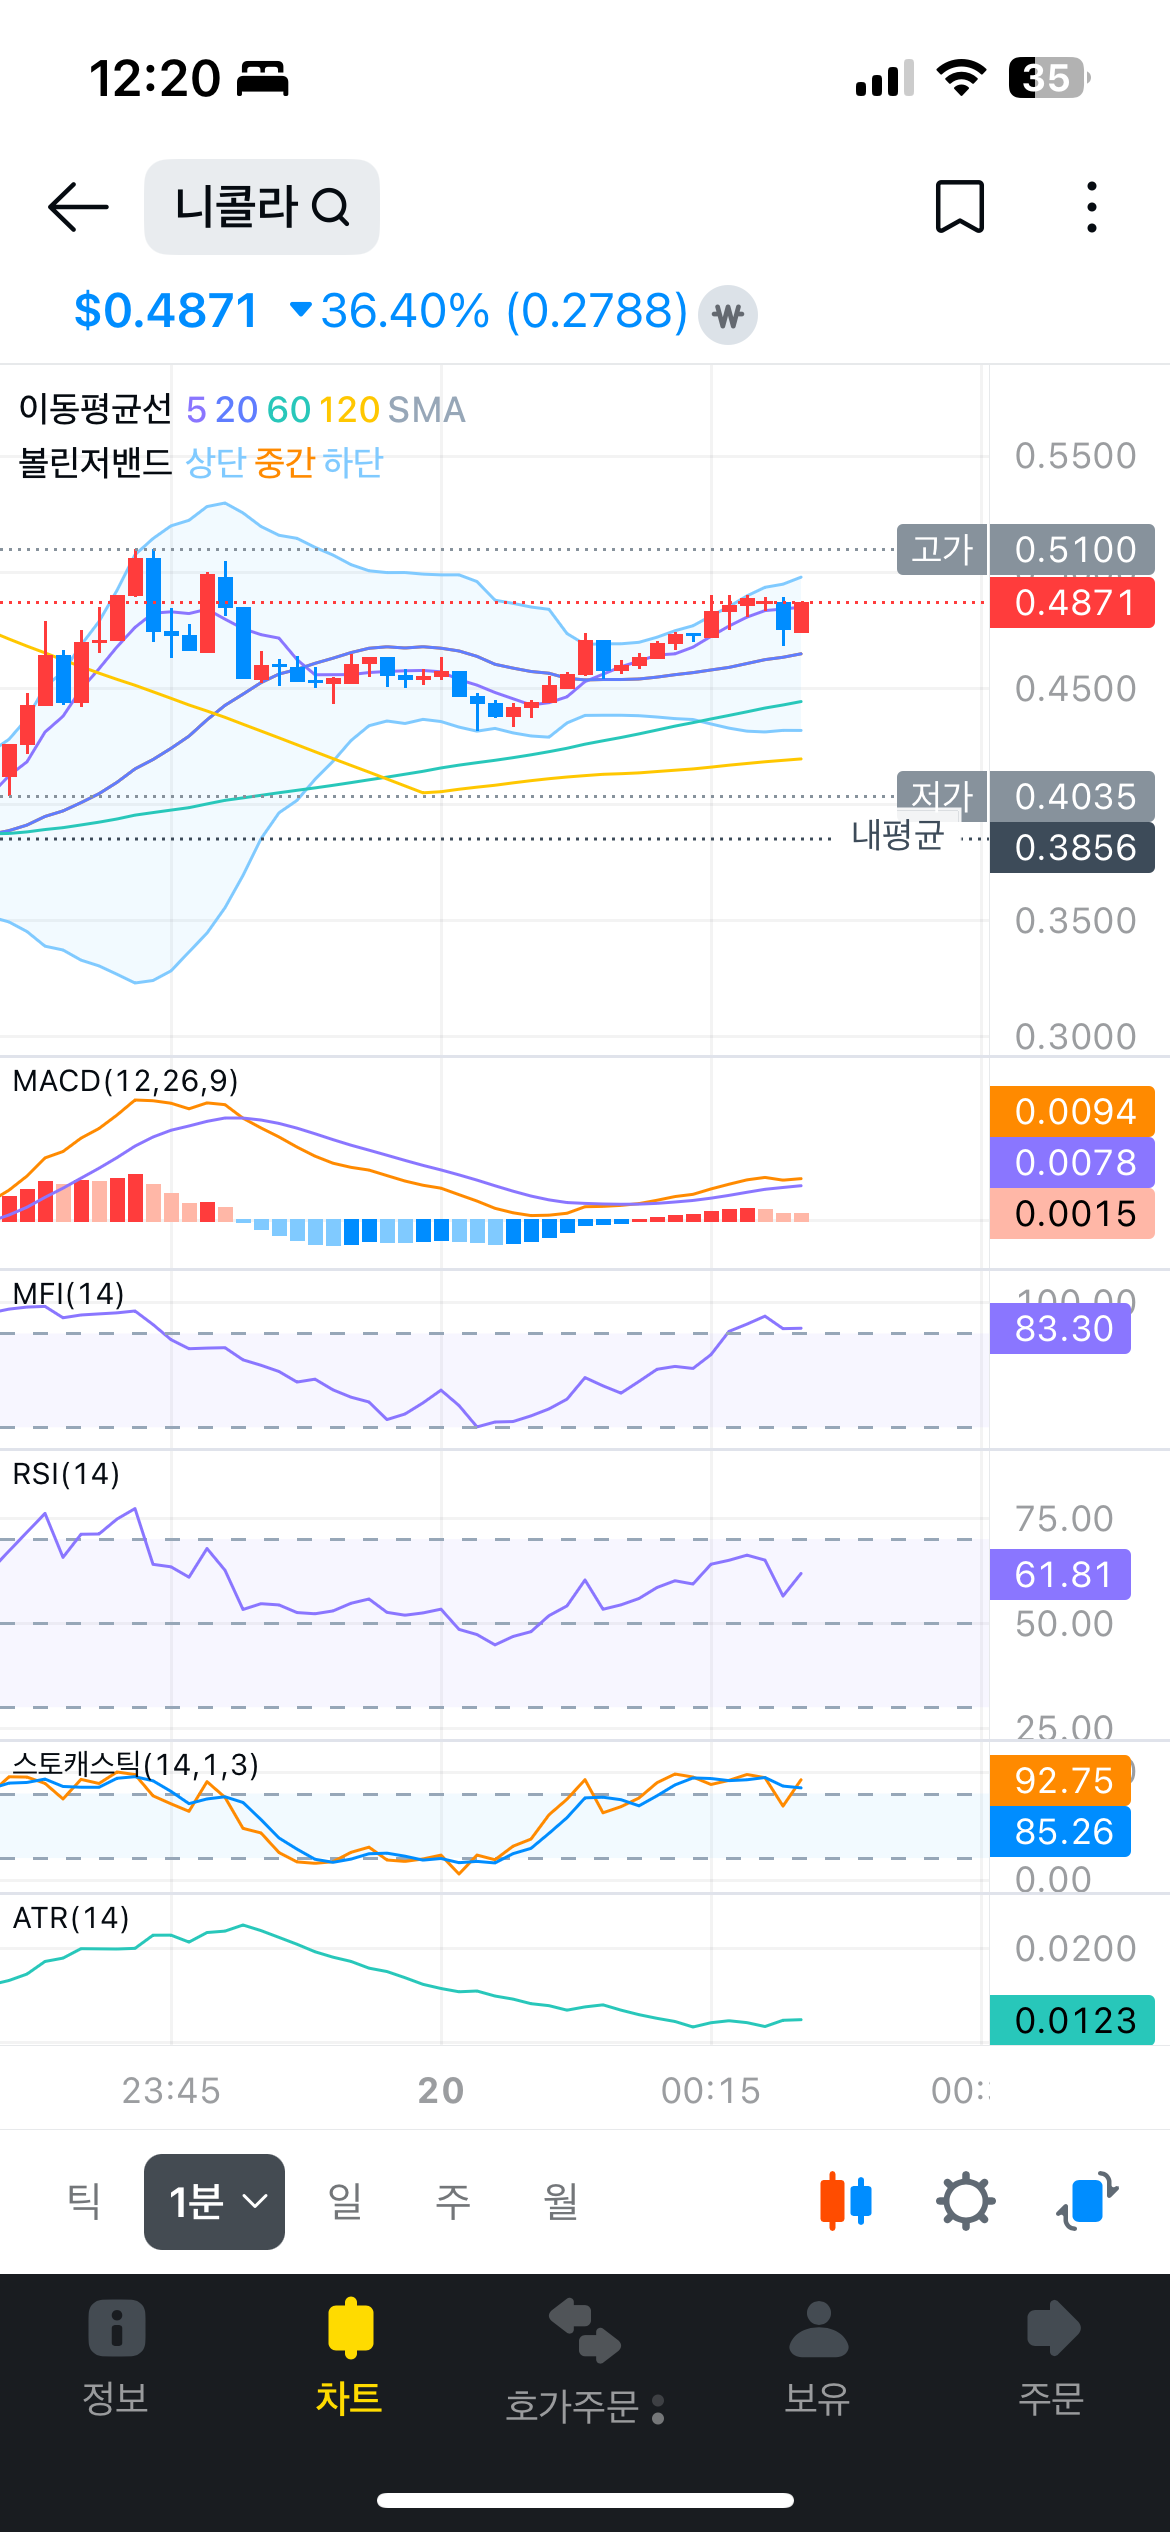
Task: Open search for 니콜라 stock
Action: point(262,207)
